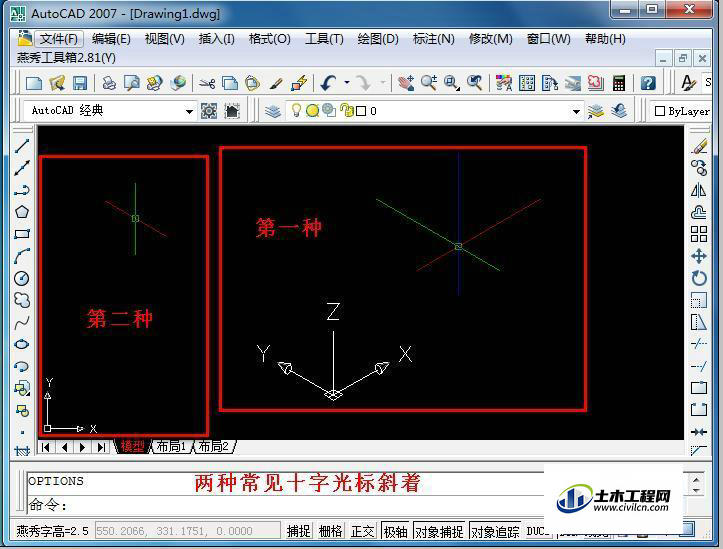Screen dimensions: 723x549
Task: Click the layer 0 color swatch
Action: [361, 111]
